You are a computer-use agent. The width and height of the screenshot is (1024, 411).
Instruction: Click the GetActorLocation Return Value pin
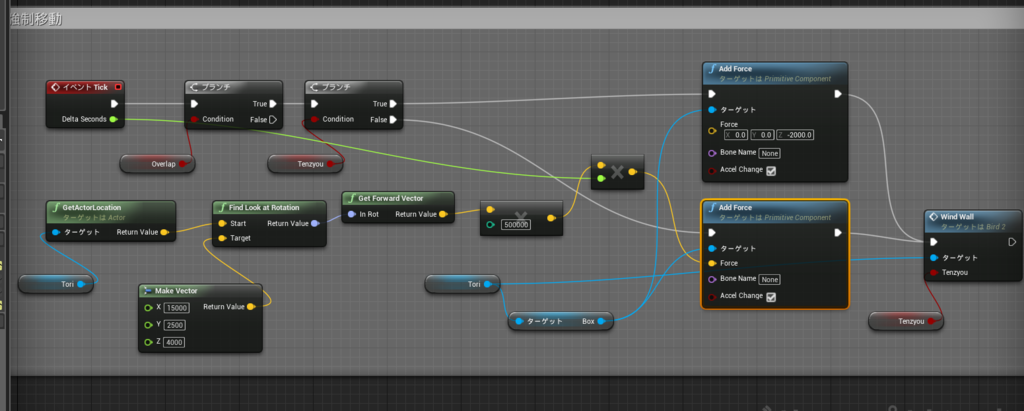point(164,232)
